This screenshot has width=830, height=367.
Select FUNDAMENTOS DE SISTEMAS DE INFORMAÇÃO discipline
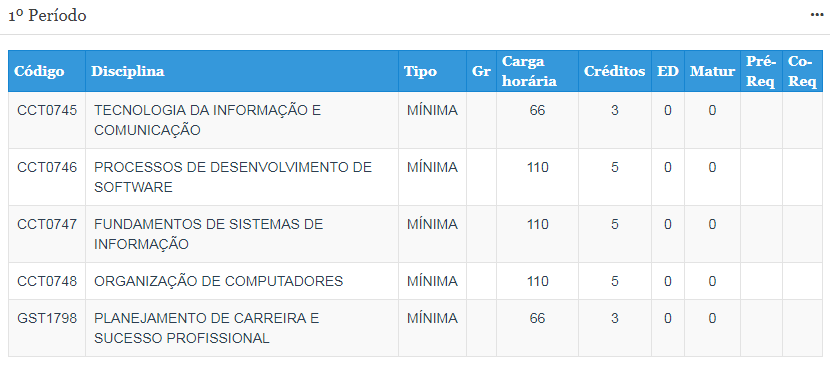click(x=209, y=234)
